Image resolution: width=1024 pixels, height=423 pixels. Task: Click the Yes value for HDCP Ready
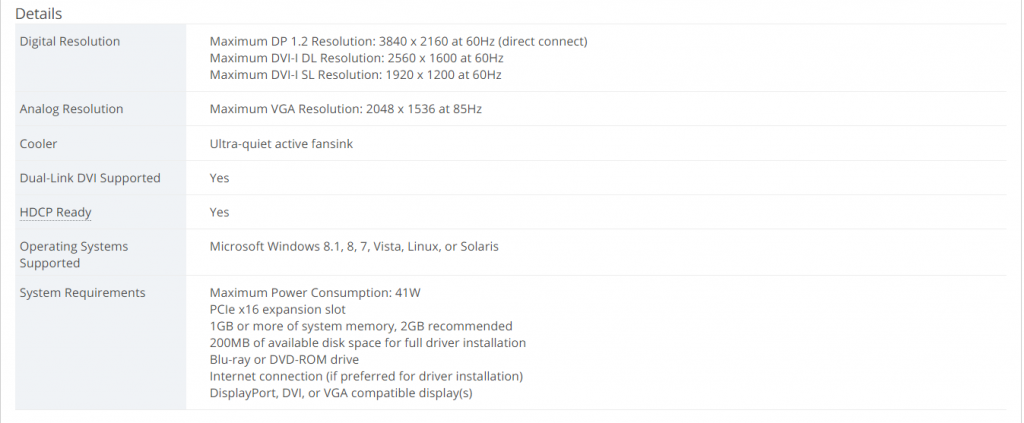pyautogui.click(x=219, y=212)
